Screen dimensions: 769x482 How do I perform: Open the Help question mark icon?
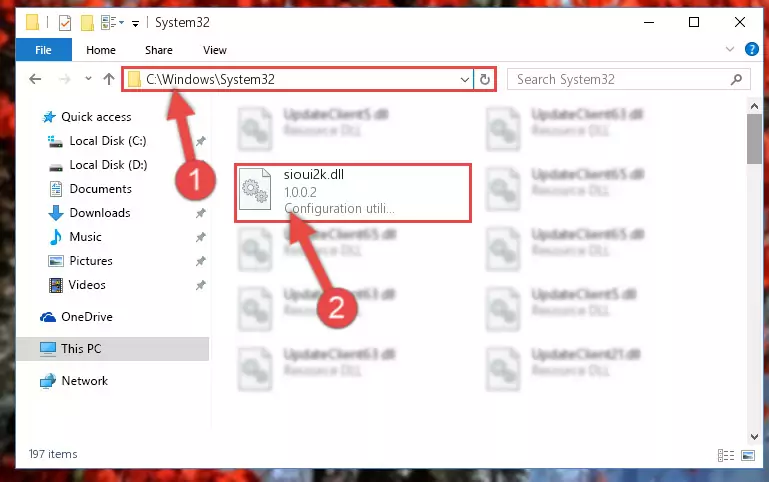751,49
